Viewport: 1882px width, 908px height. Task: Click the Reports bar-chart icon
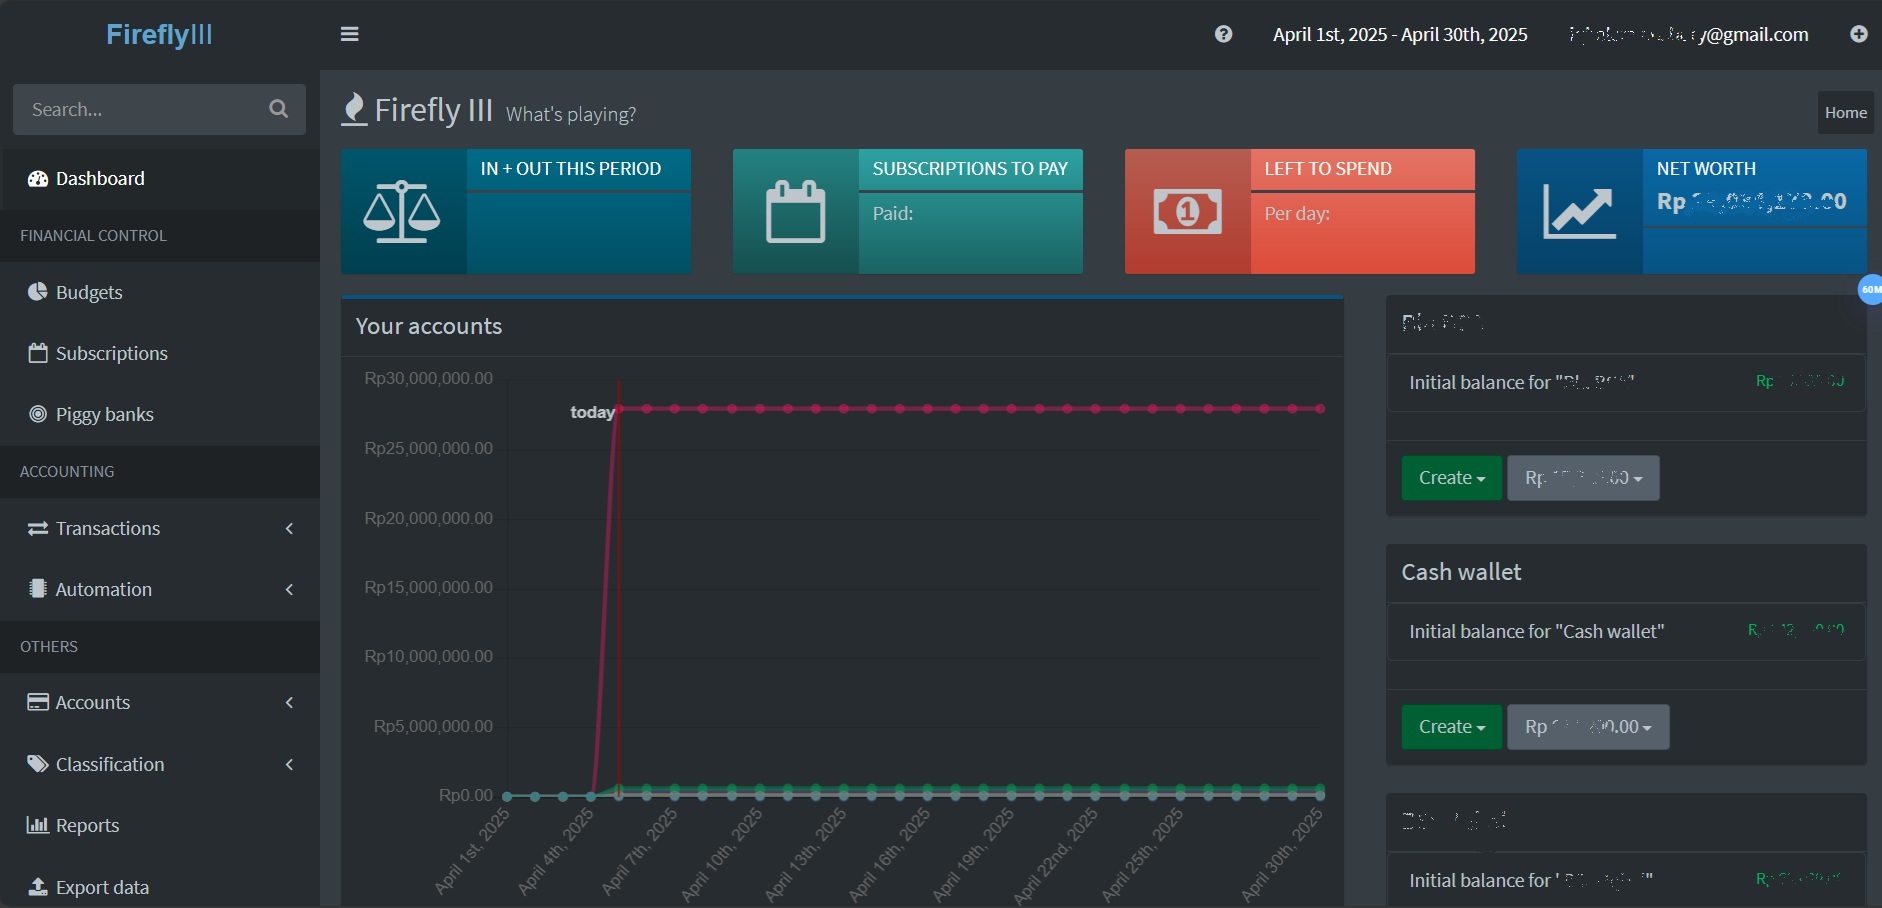click(x=37, y=825)
